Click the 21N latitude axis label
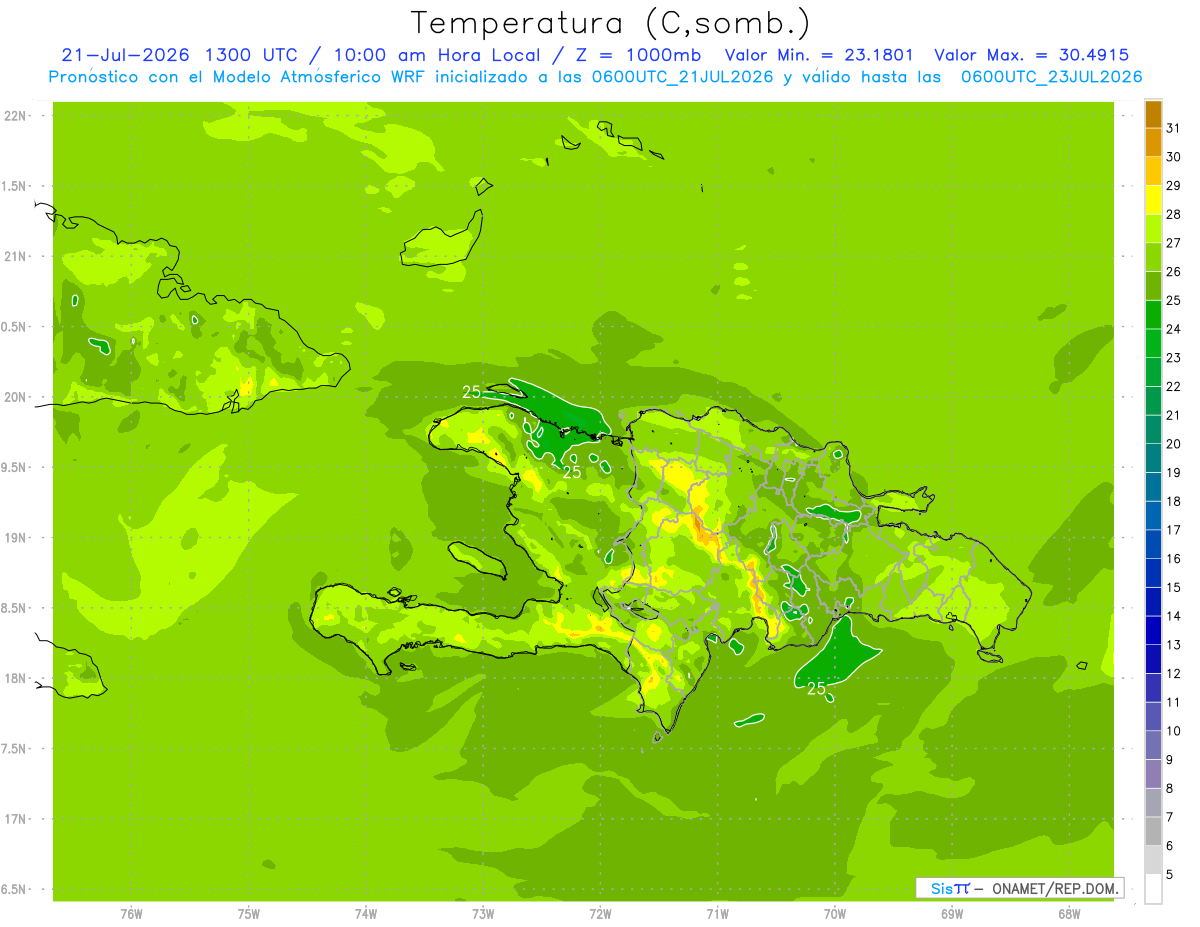 click(16, 256)
